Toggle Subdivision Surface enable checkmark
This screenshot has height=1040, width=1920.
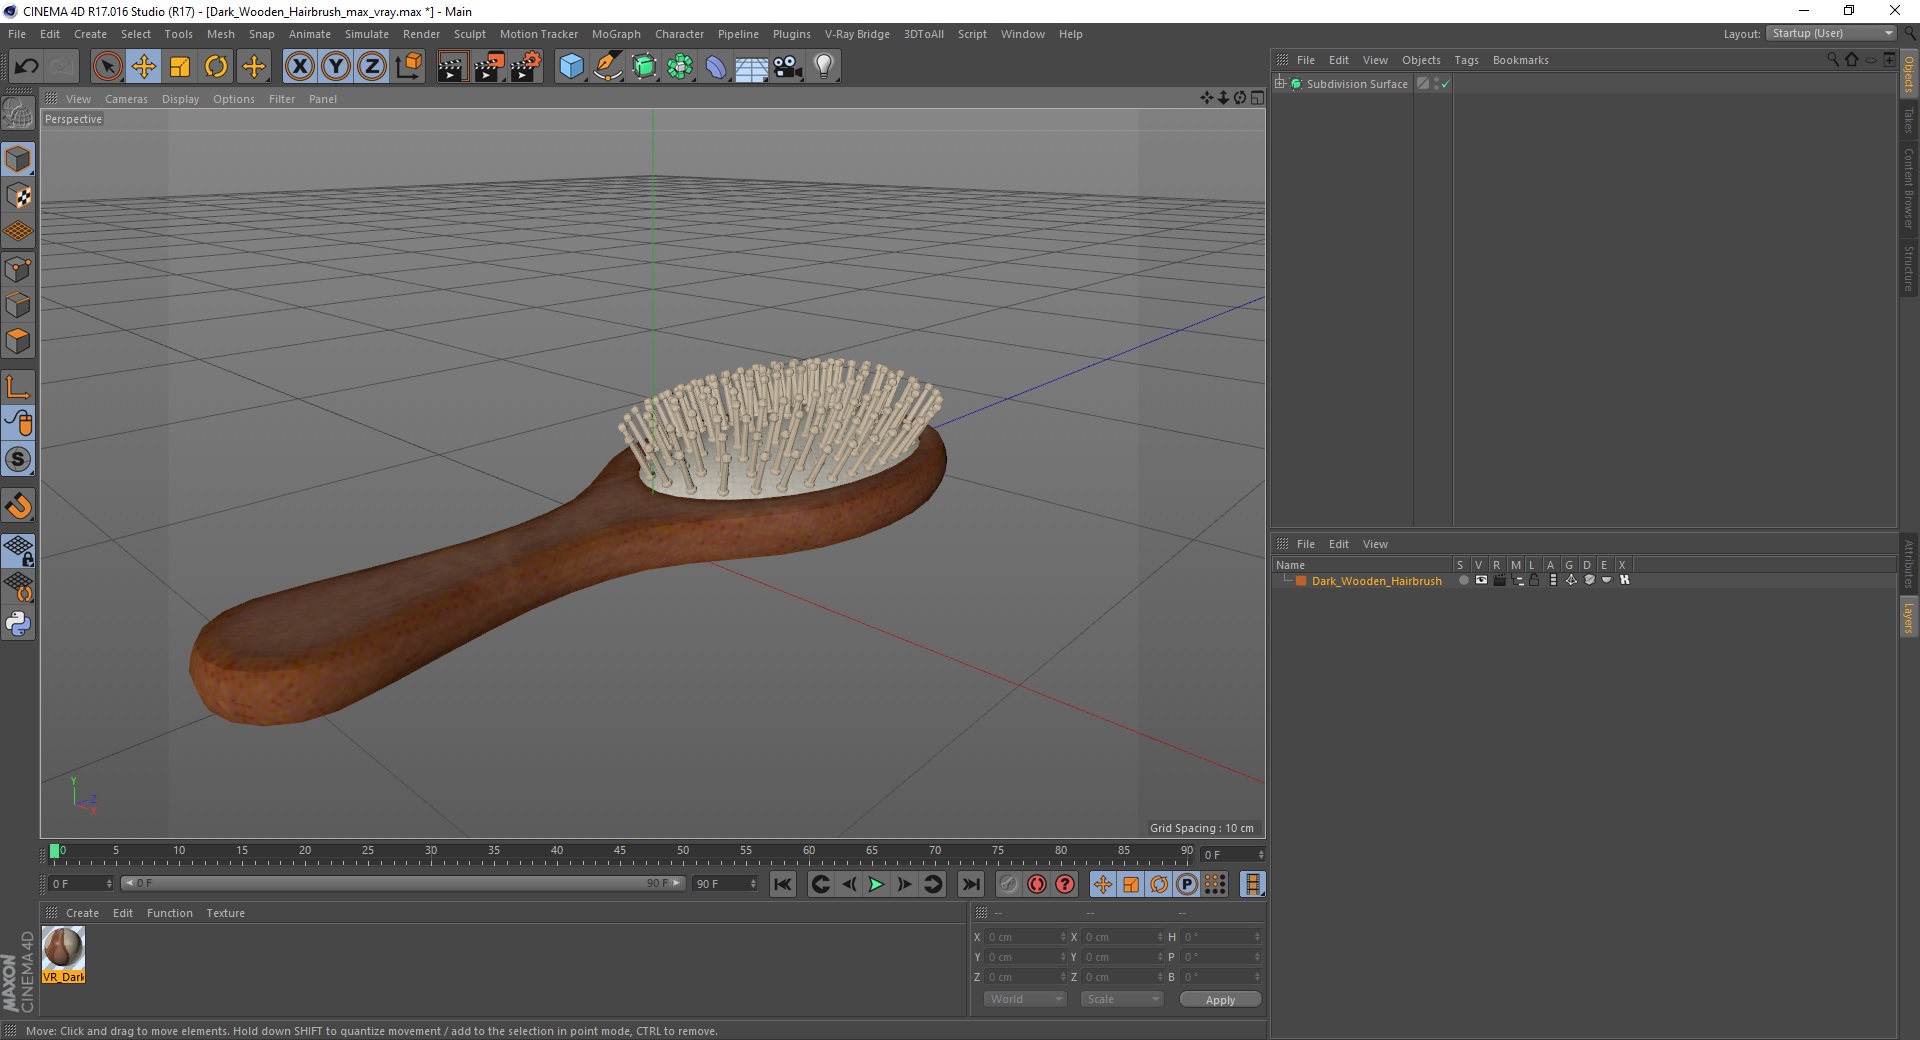click(1445, 84)
